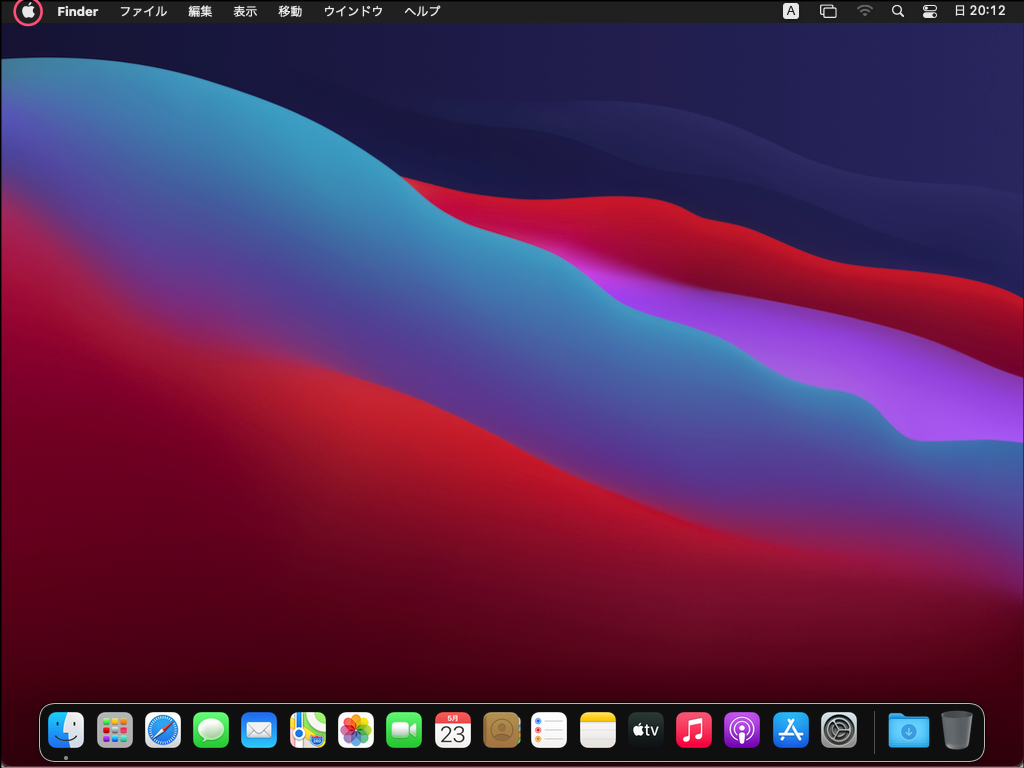Open Mail from the Dock
Viewport: 1024px width, 768px height.
(259, 729)
